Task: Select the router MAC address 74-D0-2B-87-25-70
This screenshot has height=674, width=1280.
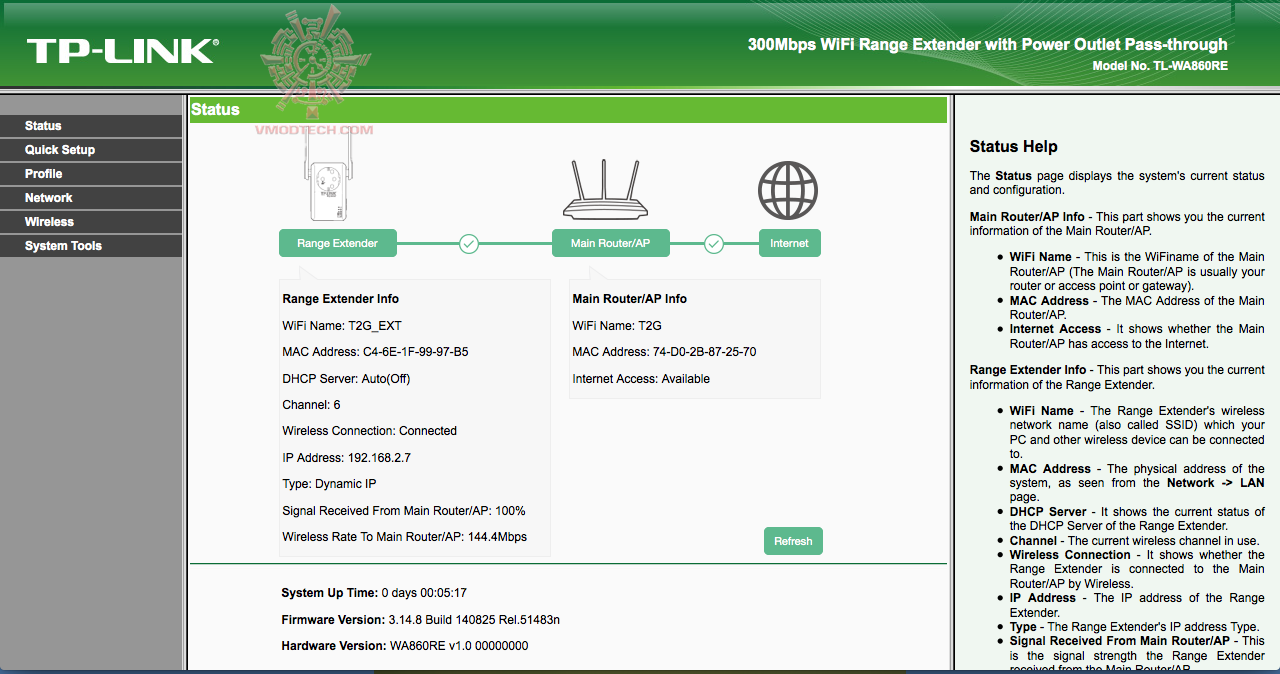Action: pyautogui.click(x=704, y=352)
